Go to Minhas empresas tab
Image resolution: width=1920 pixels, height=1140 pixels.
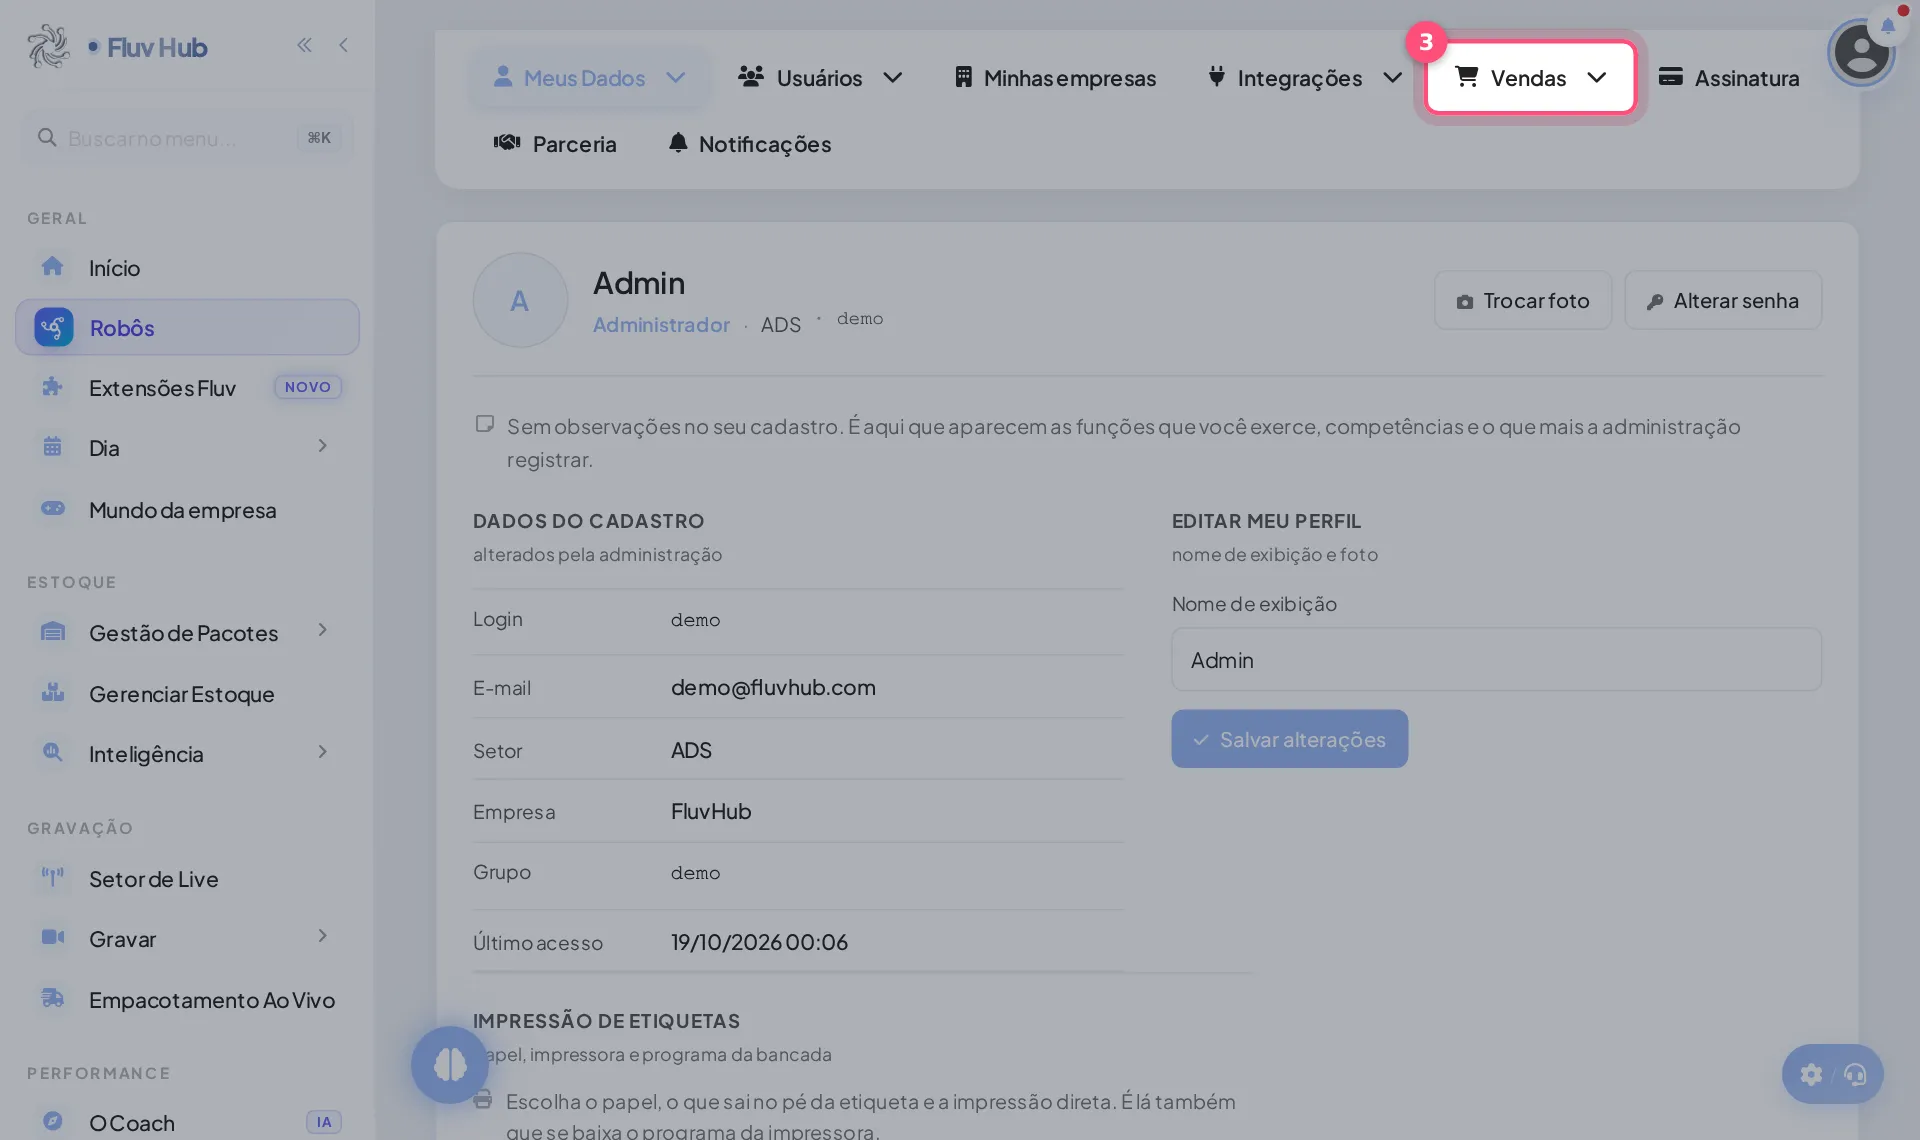1055,77
